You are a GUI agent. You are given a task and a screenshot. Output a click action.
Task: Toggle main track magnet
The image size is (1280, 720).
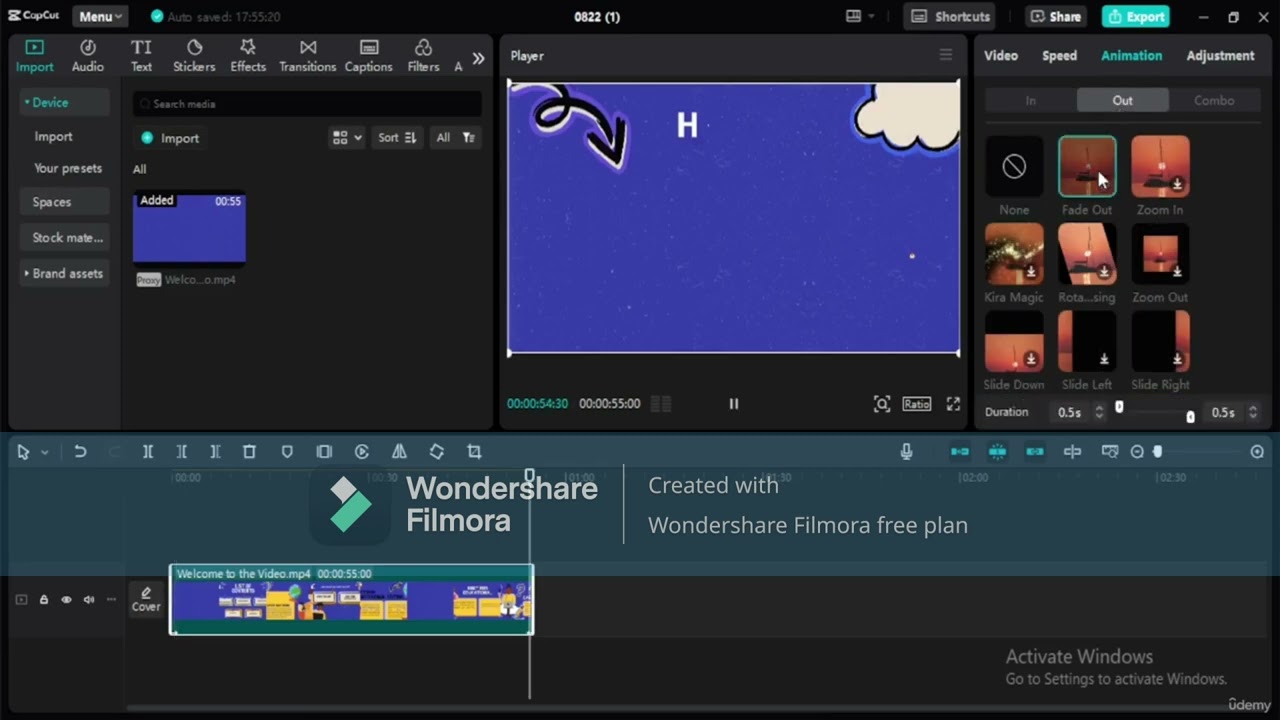click(x=960, y=452)
